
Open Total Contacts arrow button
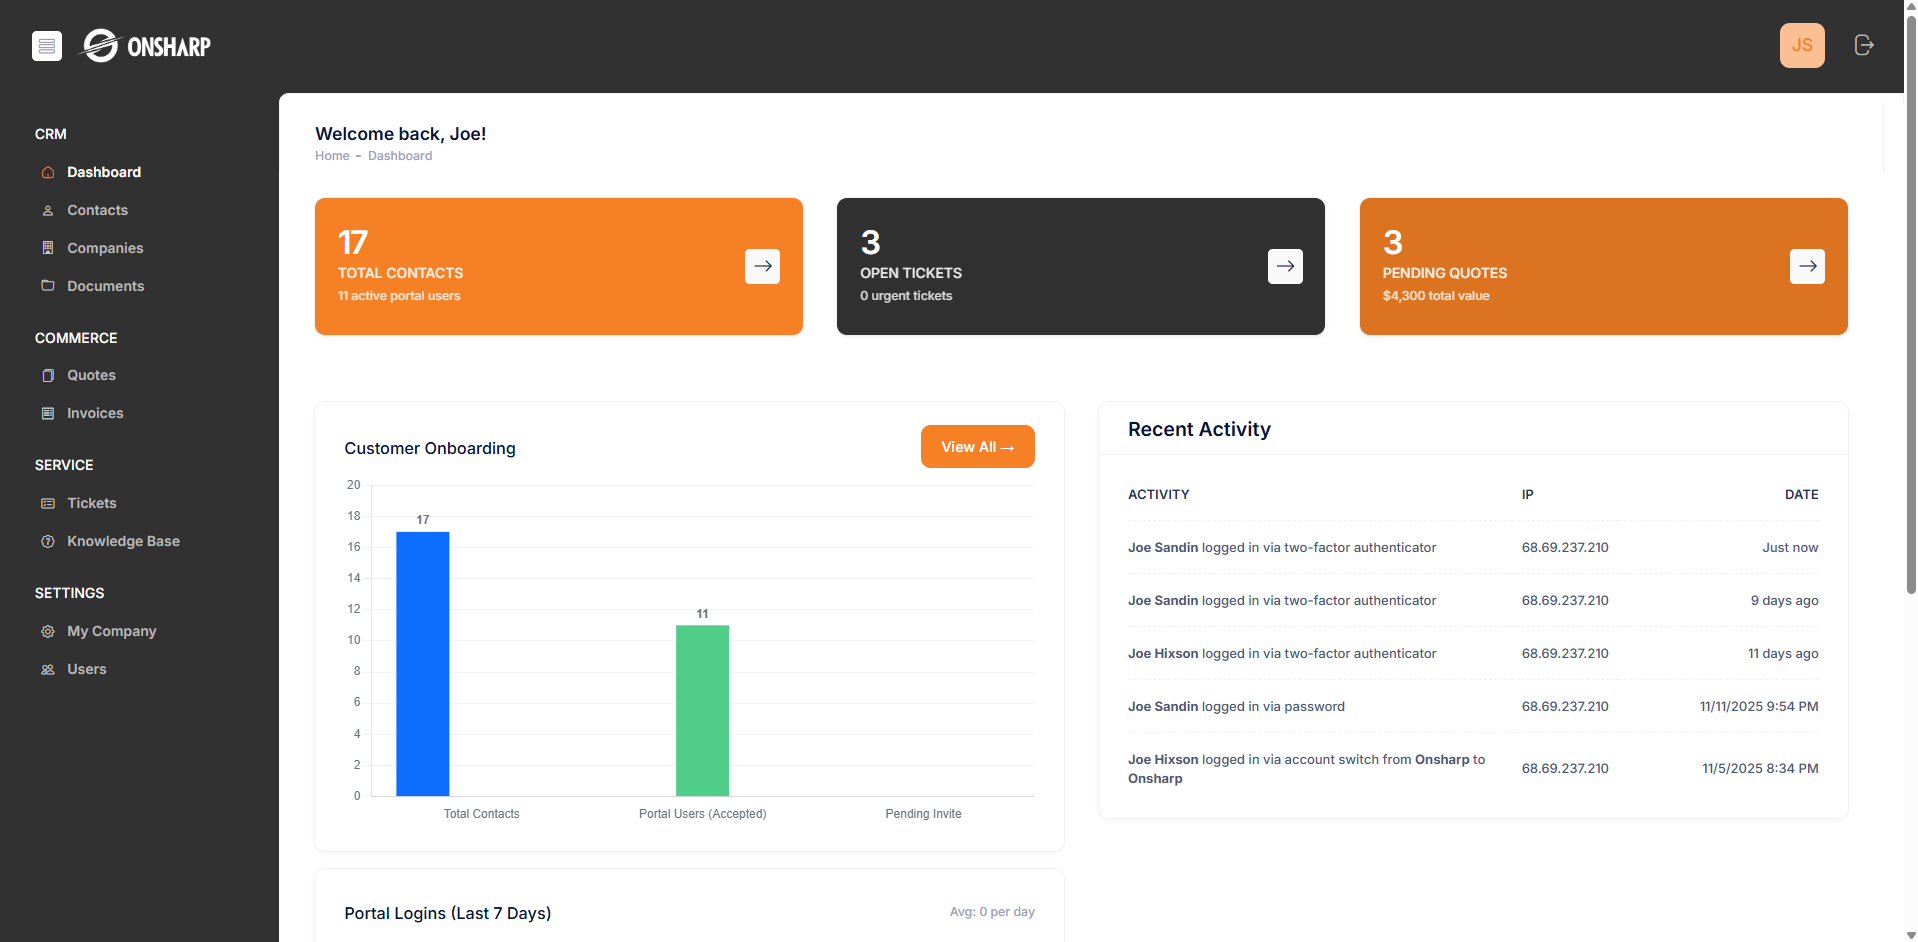tap(762, 266)
